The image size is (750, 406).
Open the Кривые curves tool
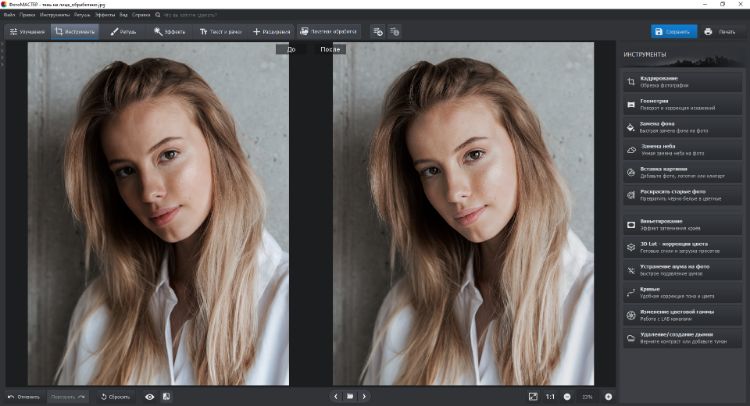[683, 293]
